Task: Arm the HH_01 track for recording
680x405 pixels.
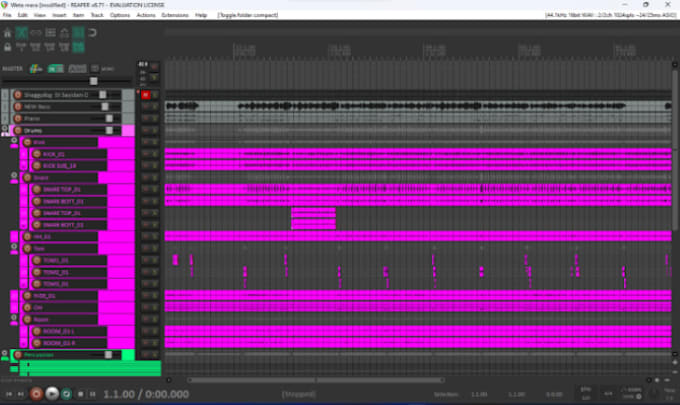Action: coord(27,237)
